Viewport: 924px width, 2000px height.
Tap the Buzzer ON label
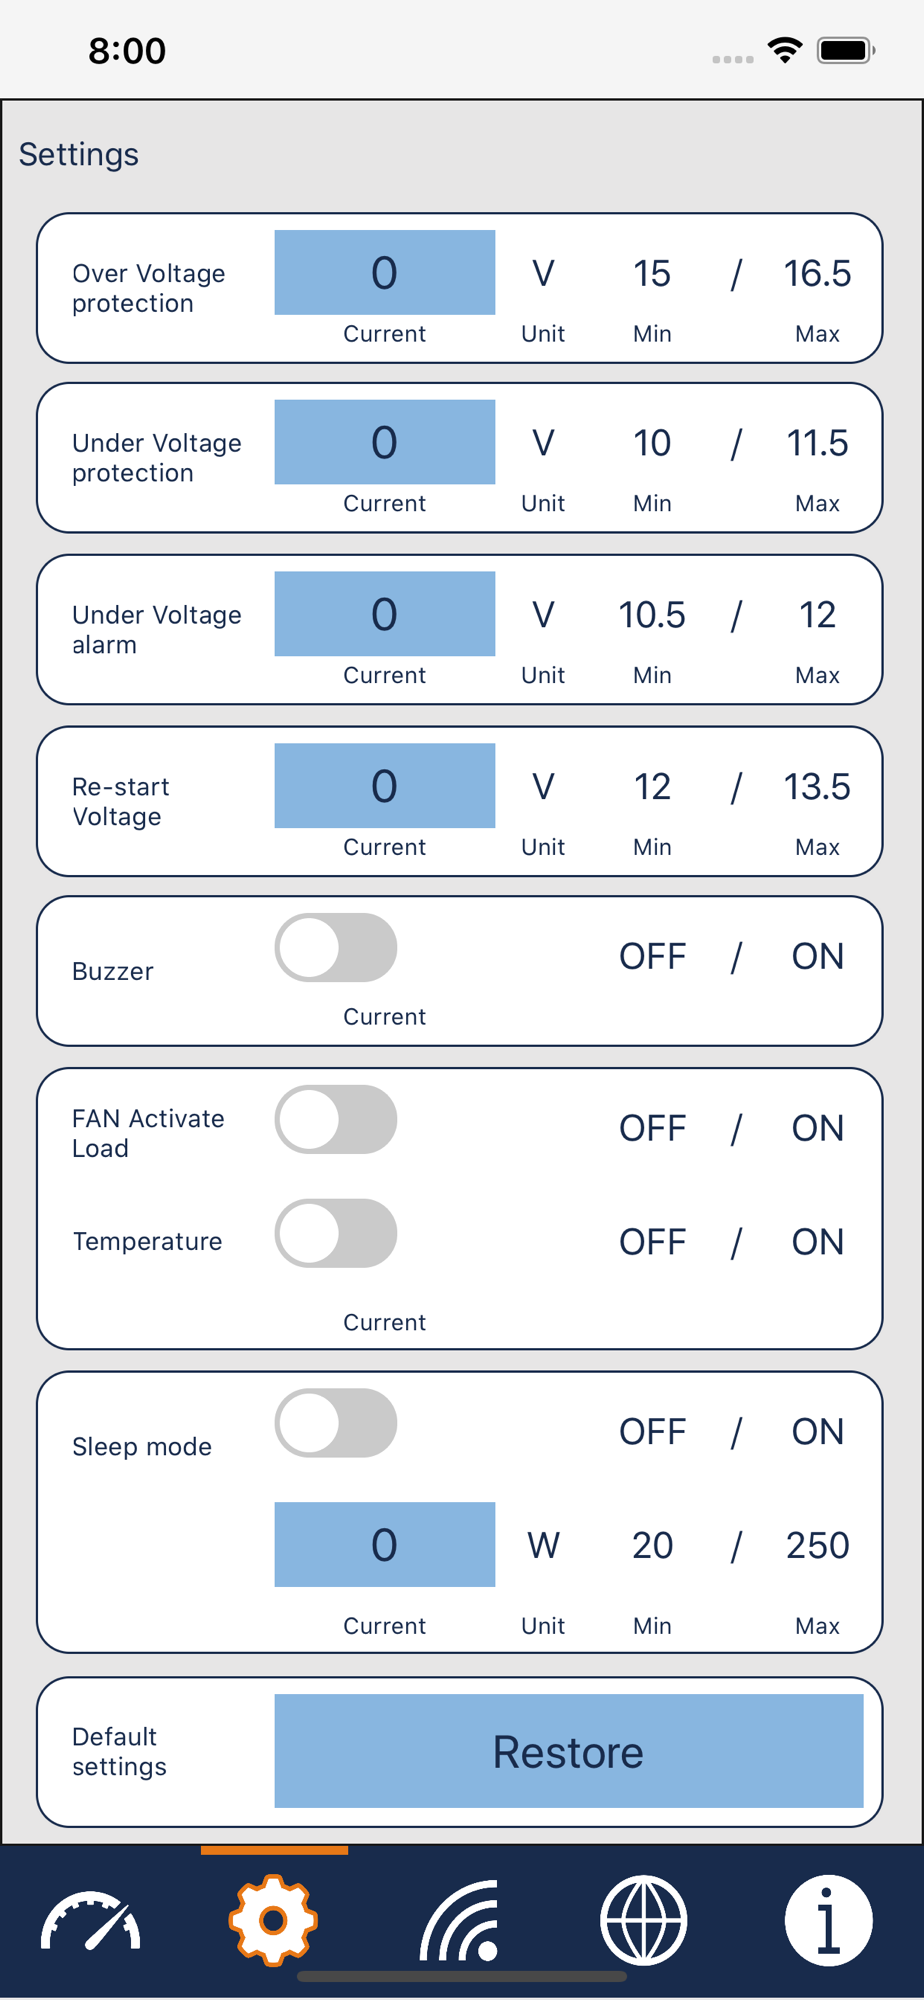(x=818, y=957)
